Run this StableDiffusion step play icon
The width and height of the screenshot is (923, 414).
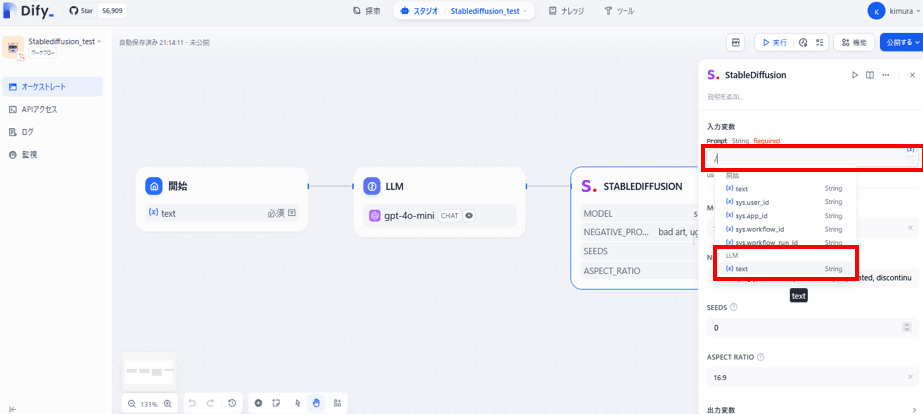pyautogui.click(x=855, y=75)
